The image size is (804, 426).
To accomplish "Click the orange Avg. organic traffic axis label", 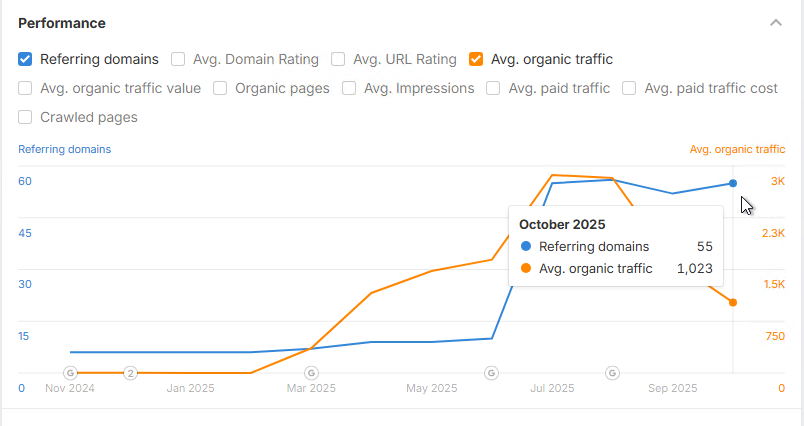I will click(x=737, y=149).
